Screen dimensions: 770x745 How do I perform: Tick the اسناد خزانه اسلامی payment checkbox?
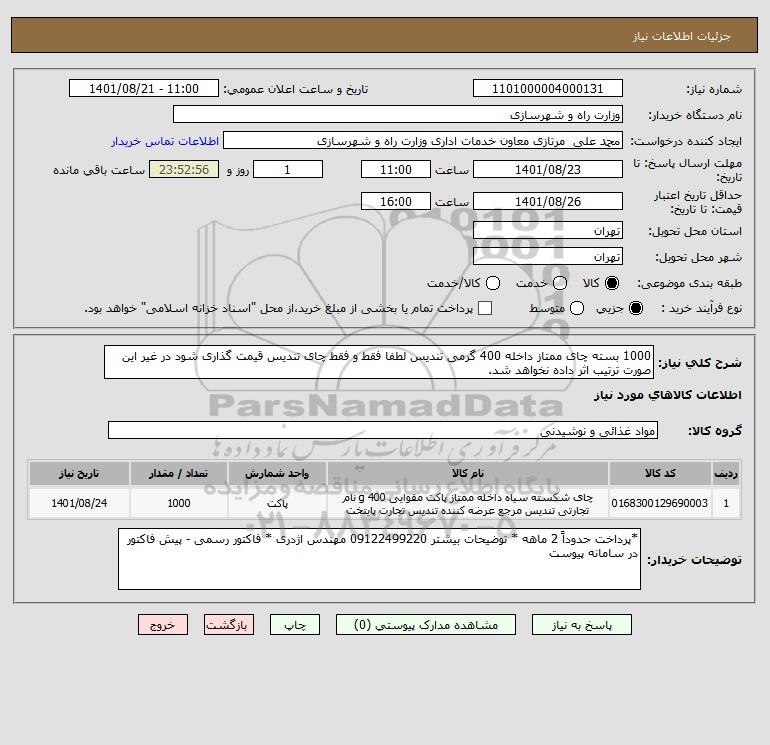(x=485, y=308)
